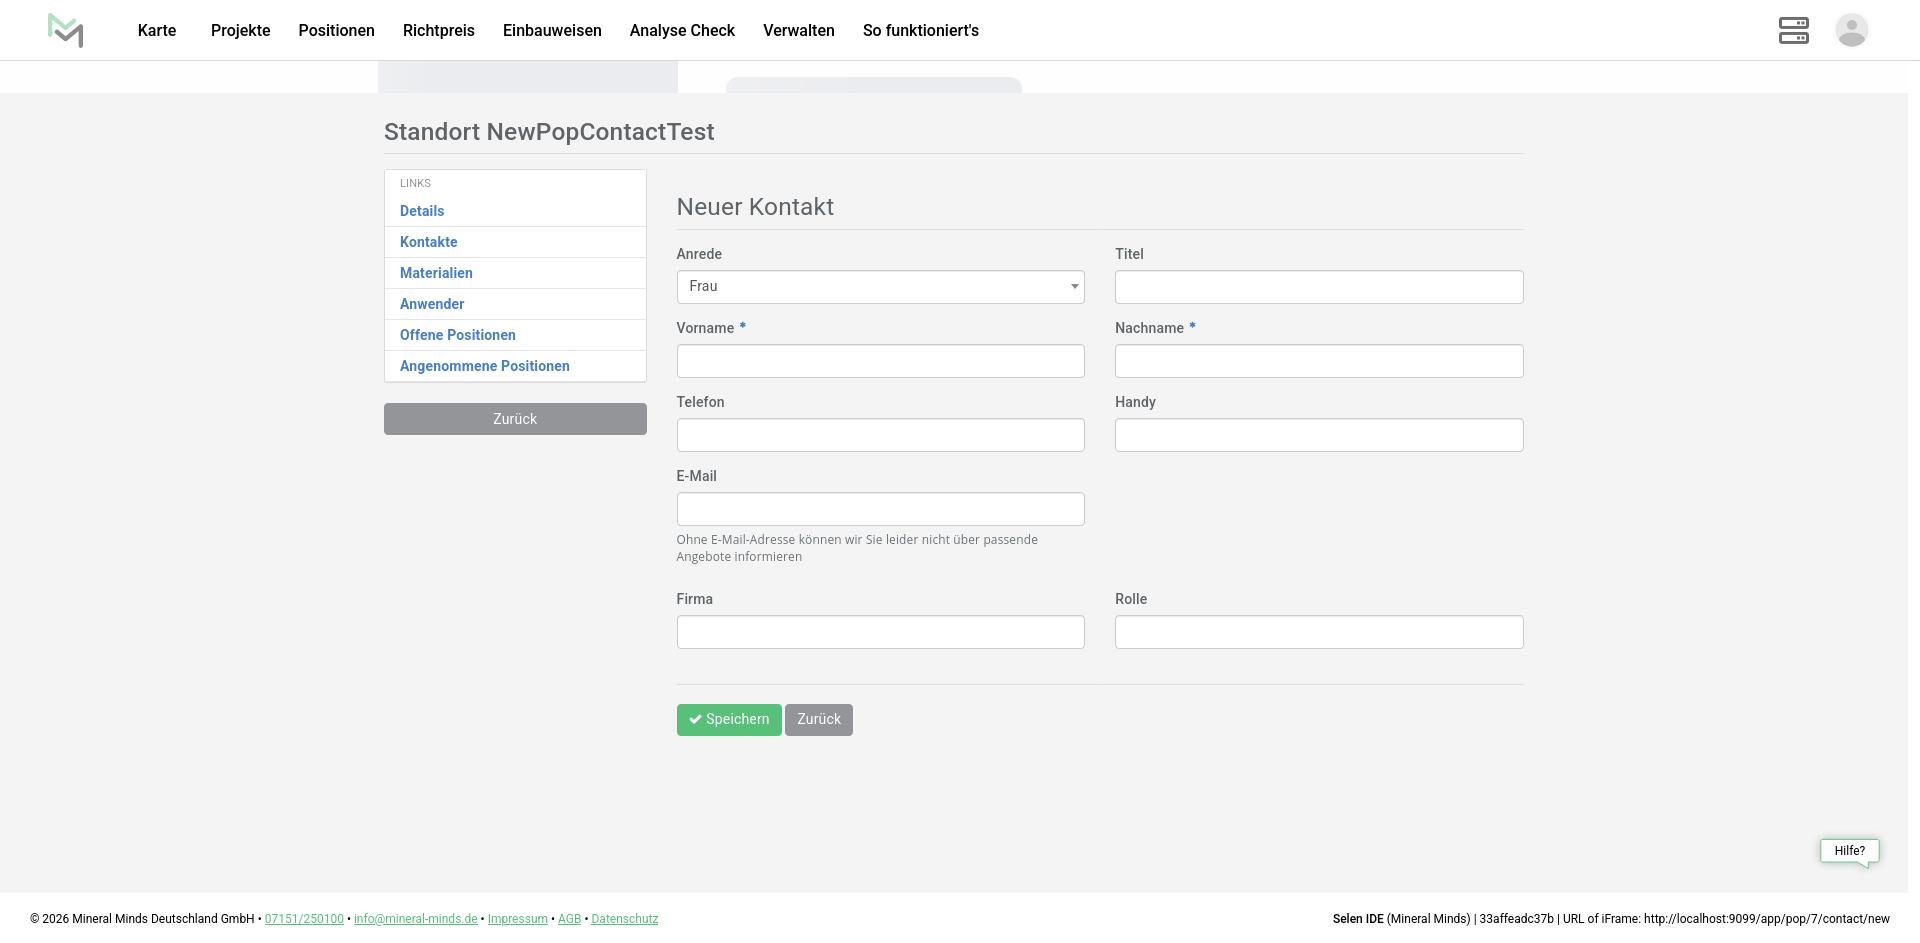The height and width of the screenshot is (943, 1920).
Task: Click the info@mineral-minds.de email link
Action: [x=415, y=919]
